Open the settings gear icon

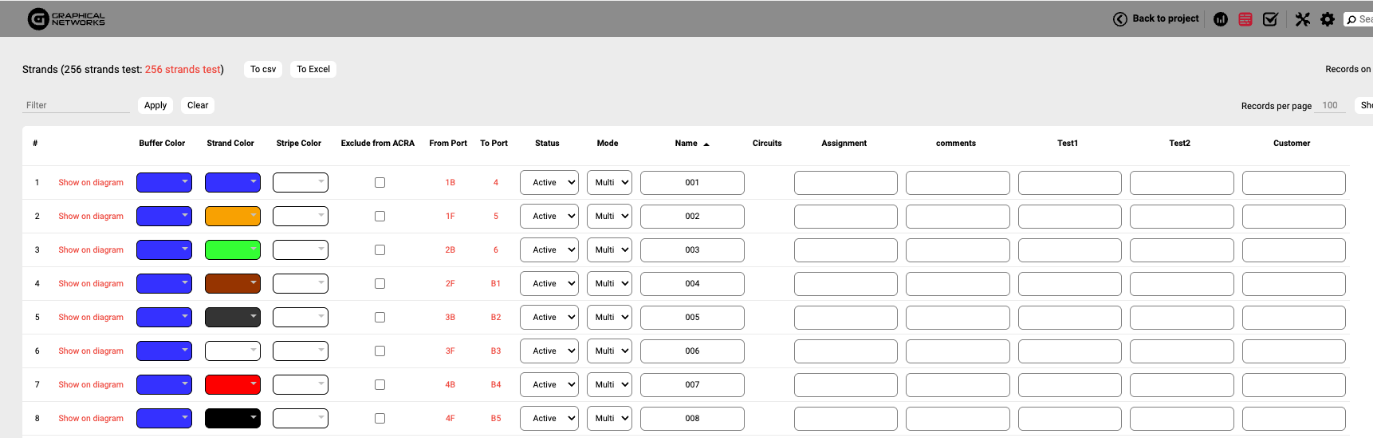tap(1327, 19)
